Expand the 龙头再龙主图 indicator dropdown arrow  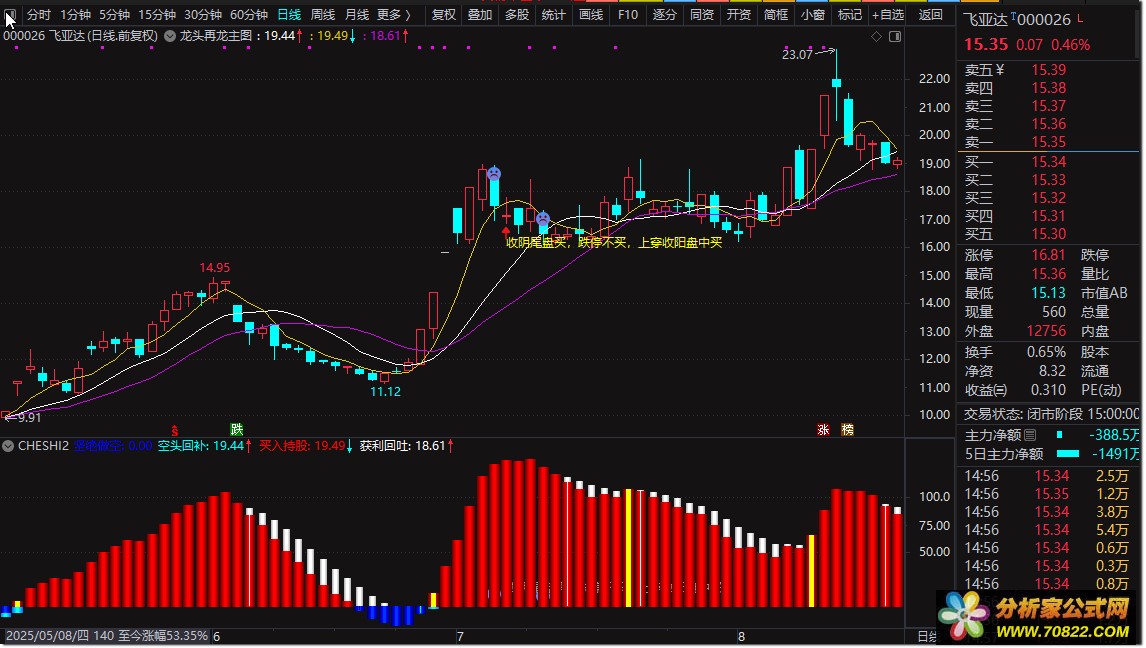pos(170,36)
